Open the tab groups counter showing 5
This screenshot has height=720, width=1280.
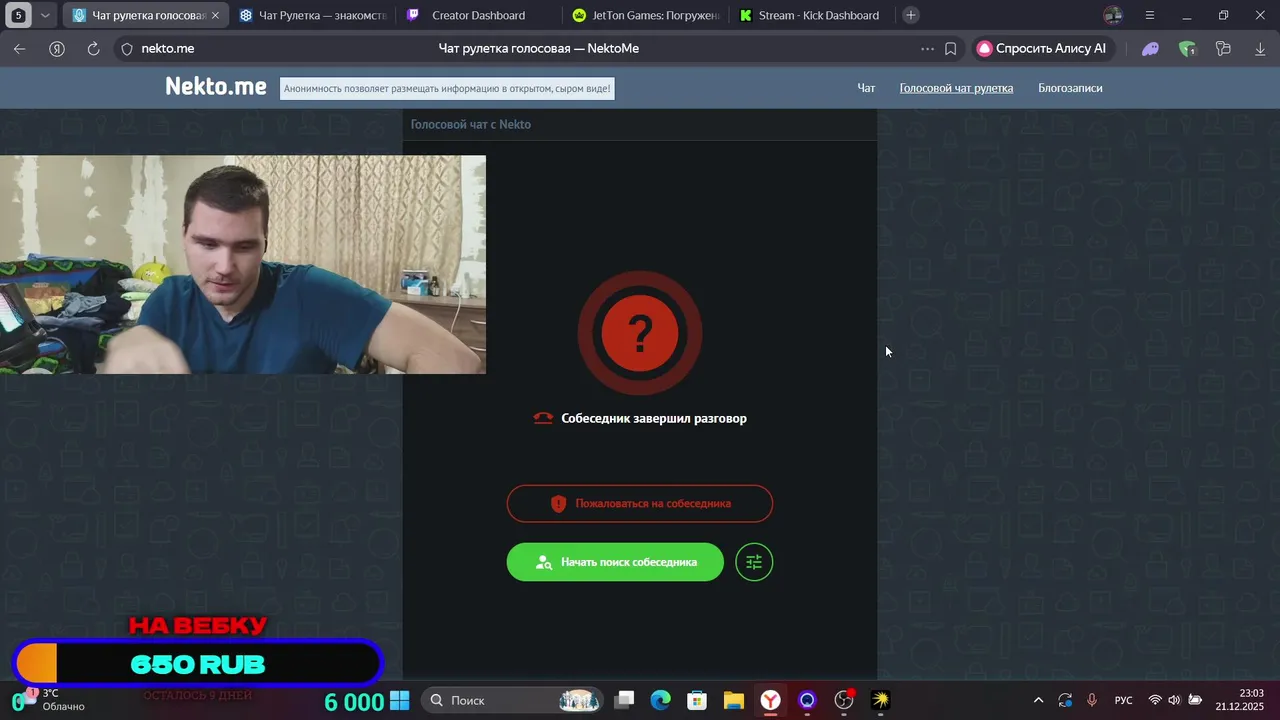[x=18, y=15]
